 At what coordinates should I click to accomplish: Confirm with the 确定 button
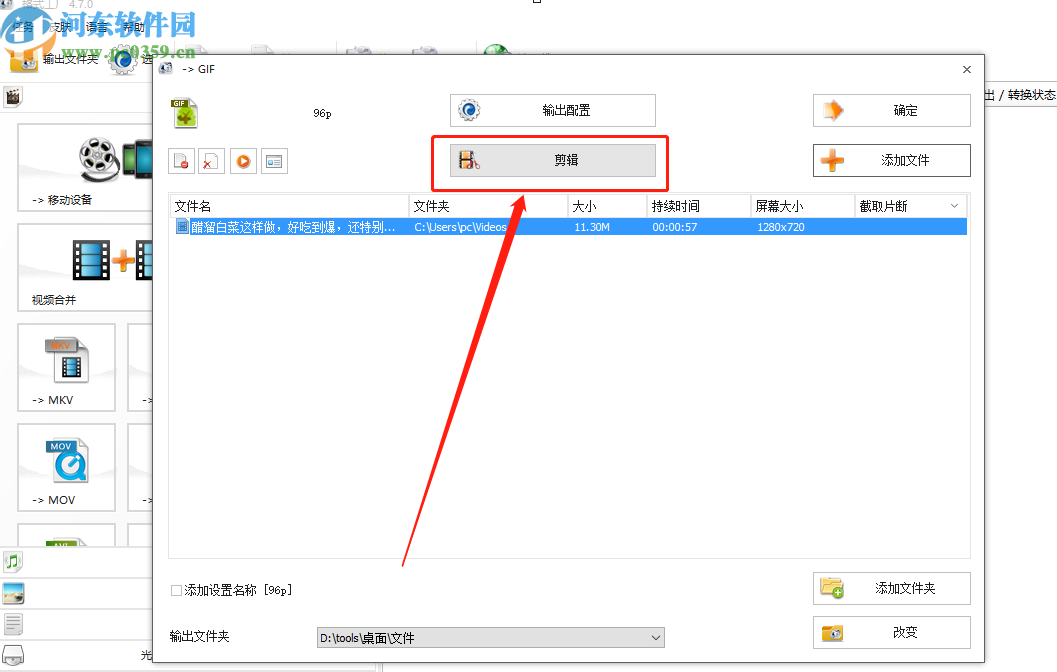(892, 111)
